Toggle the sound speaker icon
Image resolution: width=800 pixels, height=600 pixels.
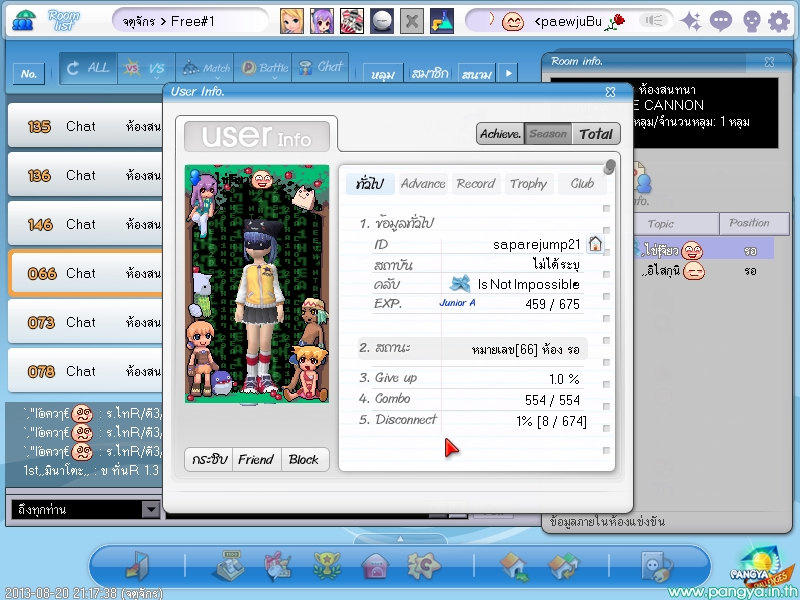[x=654, y=20]
